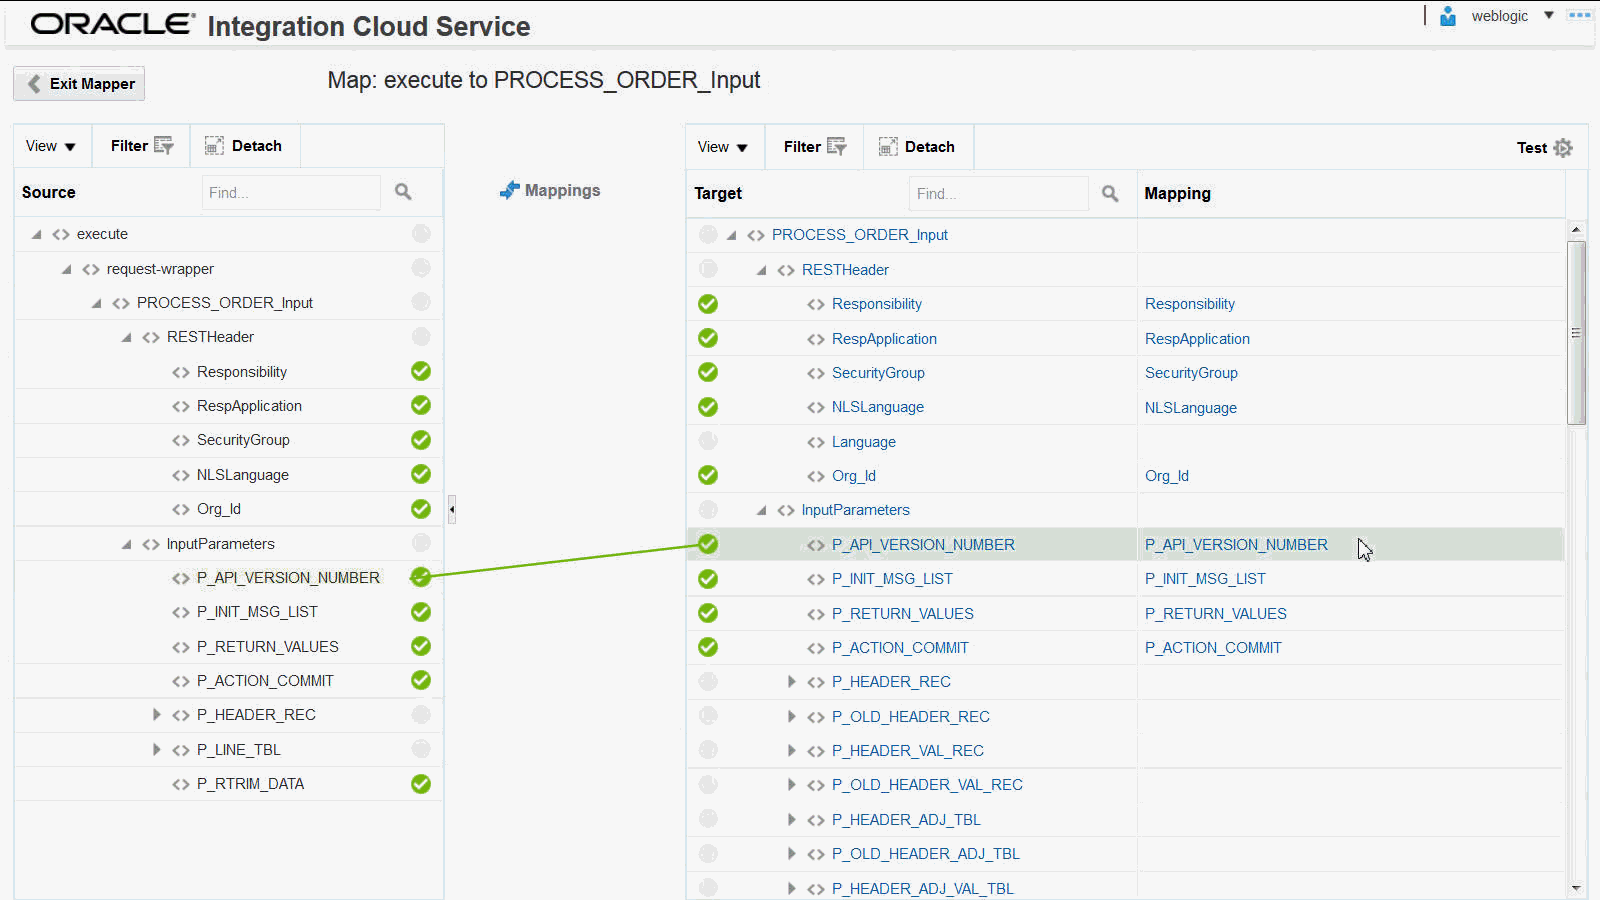1600x900 pixels.
Task: Click the Test button with gear icon
Action: 1545,148
